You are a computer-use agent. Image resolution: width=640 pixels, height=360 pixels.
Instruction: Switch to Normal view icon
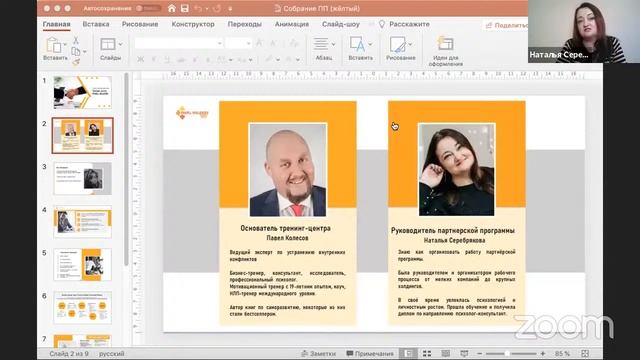pos(408,353)
